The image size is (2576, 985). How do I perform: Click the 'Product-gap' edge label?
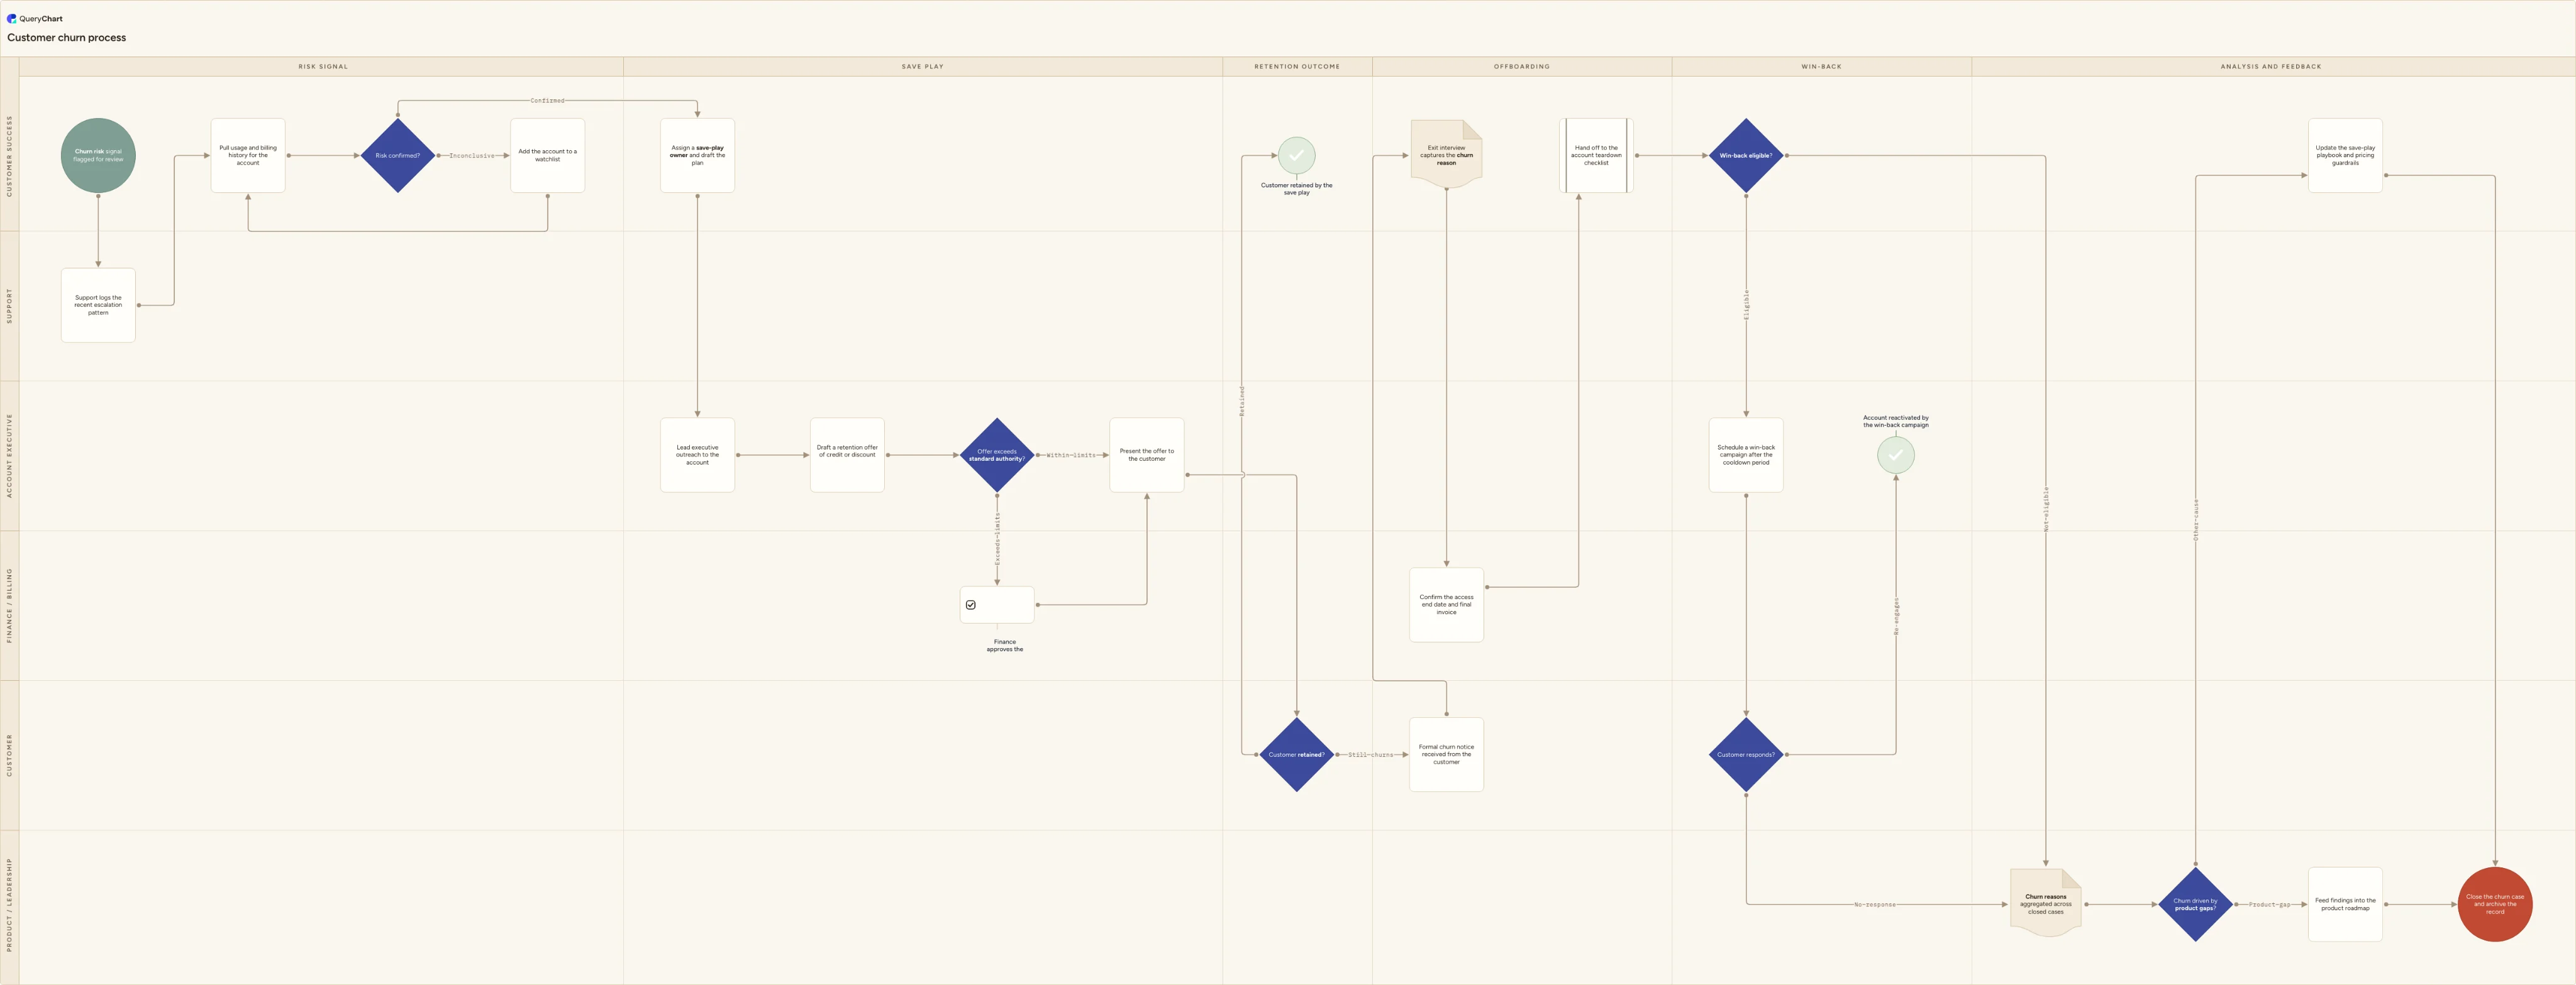(2269, 905)
